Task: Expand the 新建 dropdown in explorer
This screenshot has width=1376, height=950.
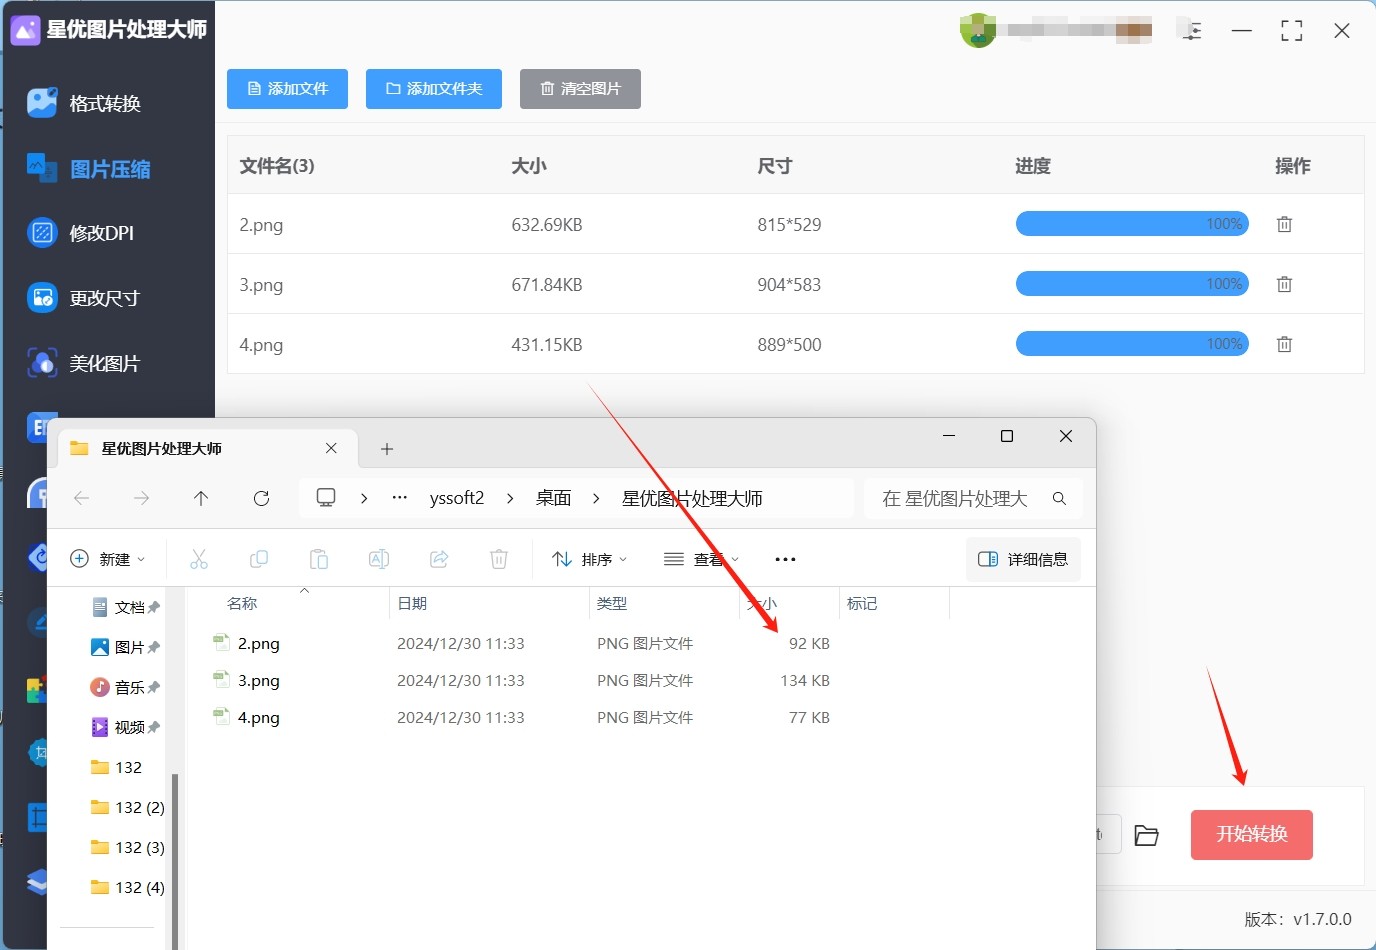Action: [x=108, y=559]
